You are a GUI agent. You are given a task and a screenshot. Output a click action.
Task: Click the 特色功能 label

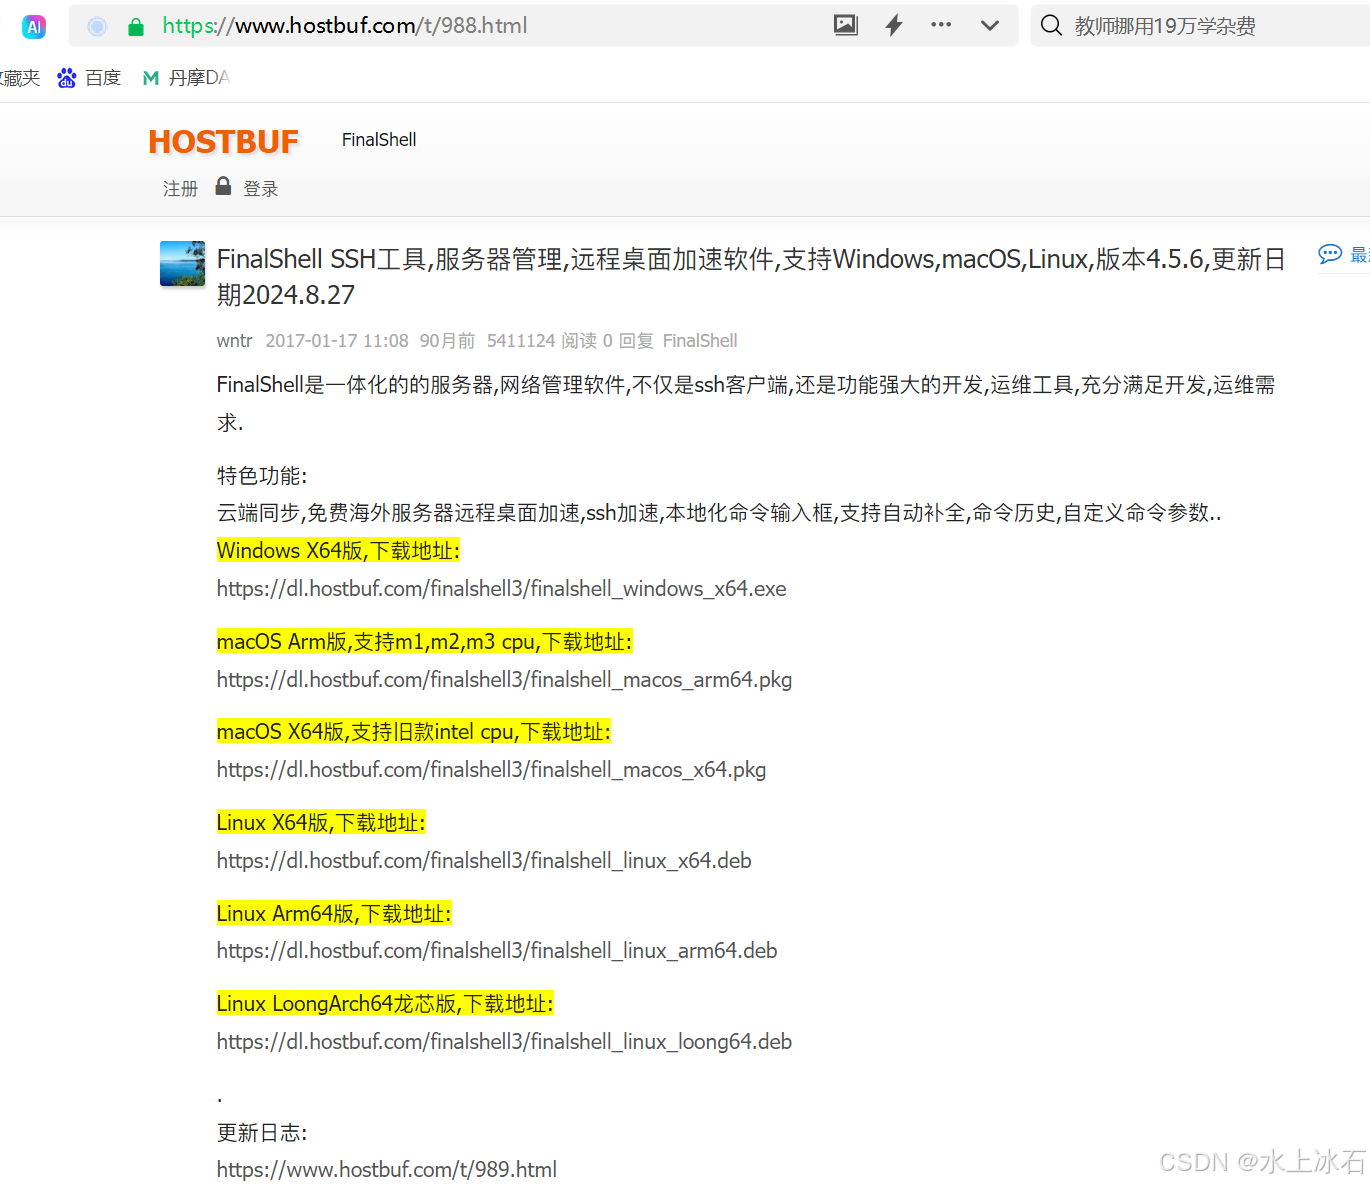pyautogui.click(x=262, y=476)
